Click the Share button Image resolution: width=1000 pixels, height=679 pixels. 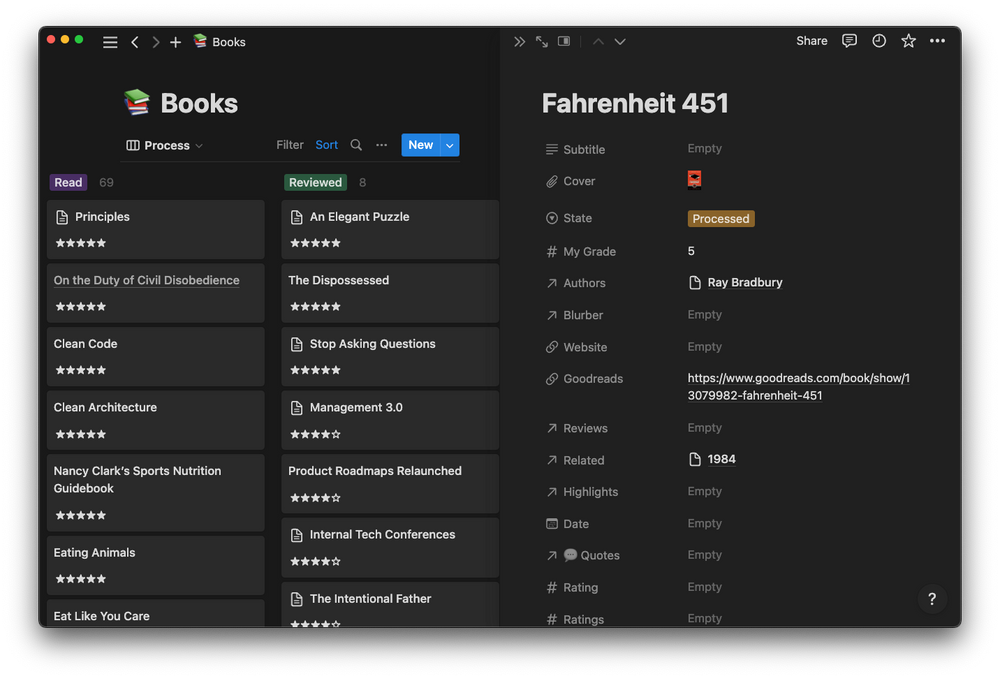(811, 41)
